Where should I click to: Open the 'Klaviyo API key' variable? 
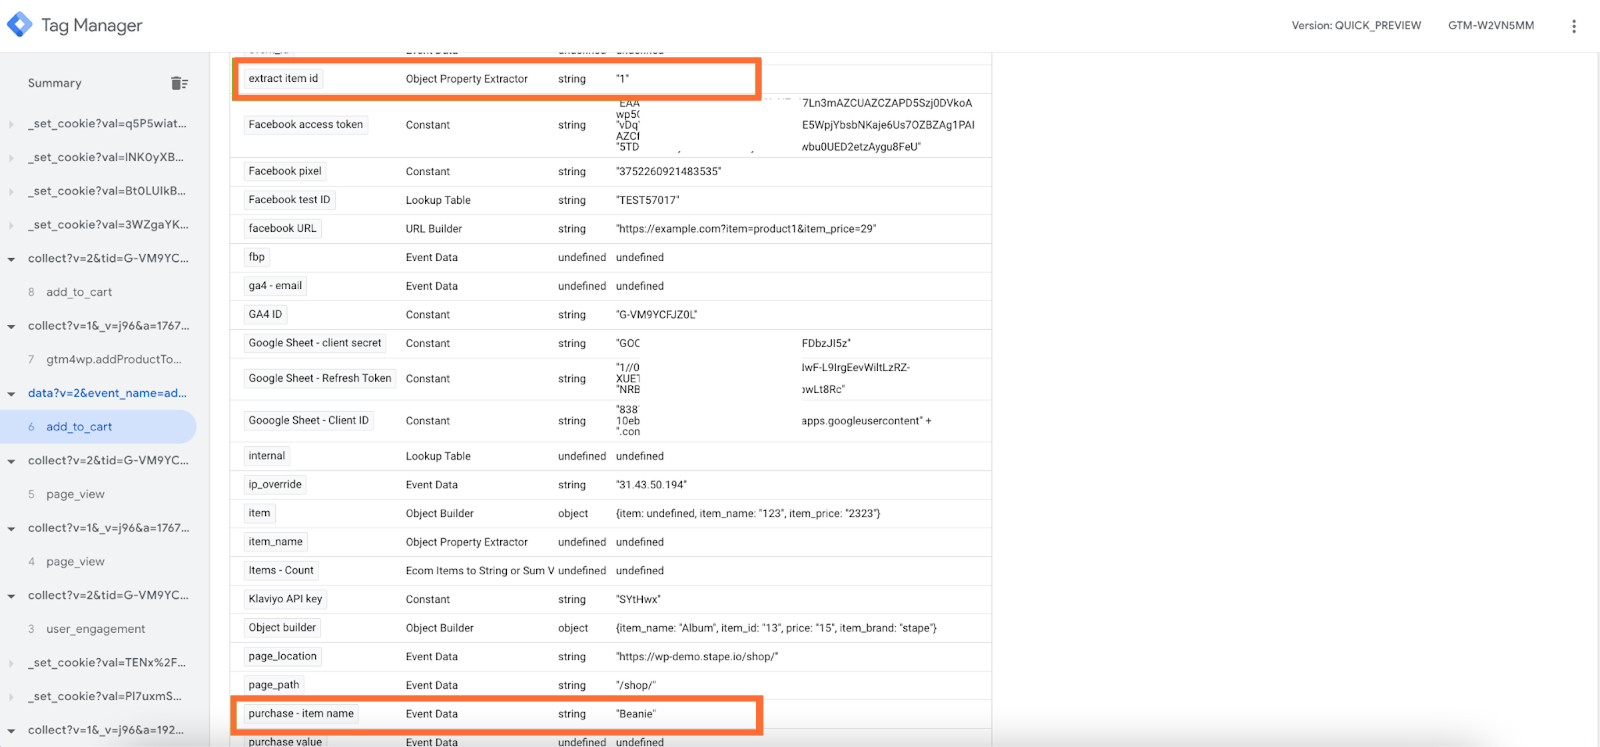point(285,599)
